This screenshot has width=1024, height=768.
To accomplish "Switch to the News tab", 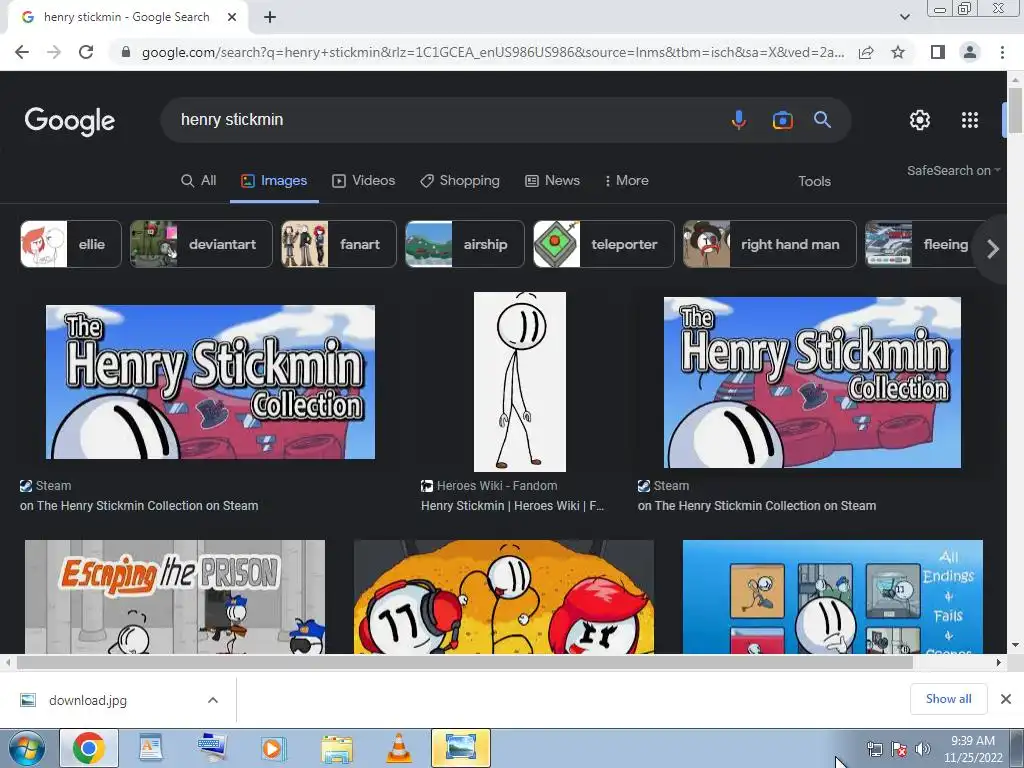I will [552, 181].
